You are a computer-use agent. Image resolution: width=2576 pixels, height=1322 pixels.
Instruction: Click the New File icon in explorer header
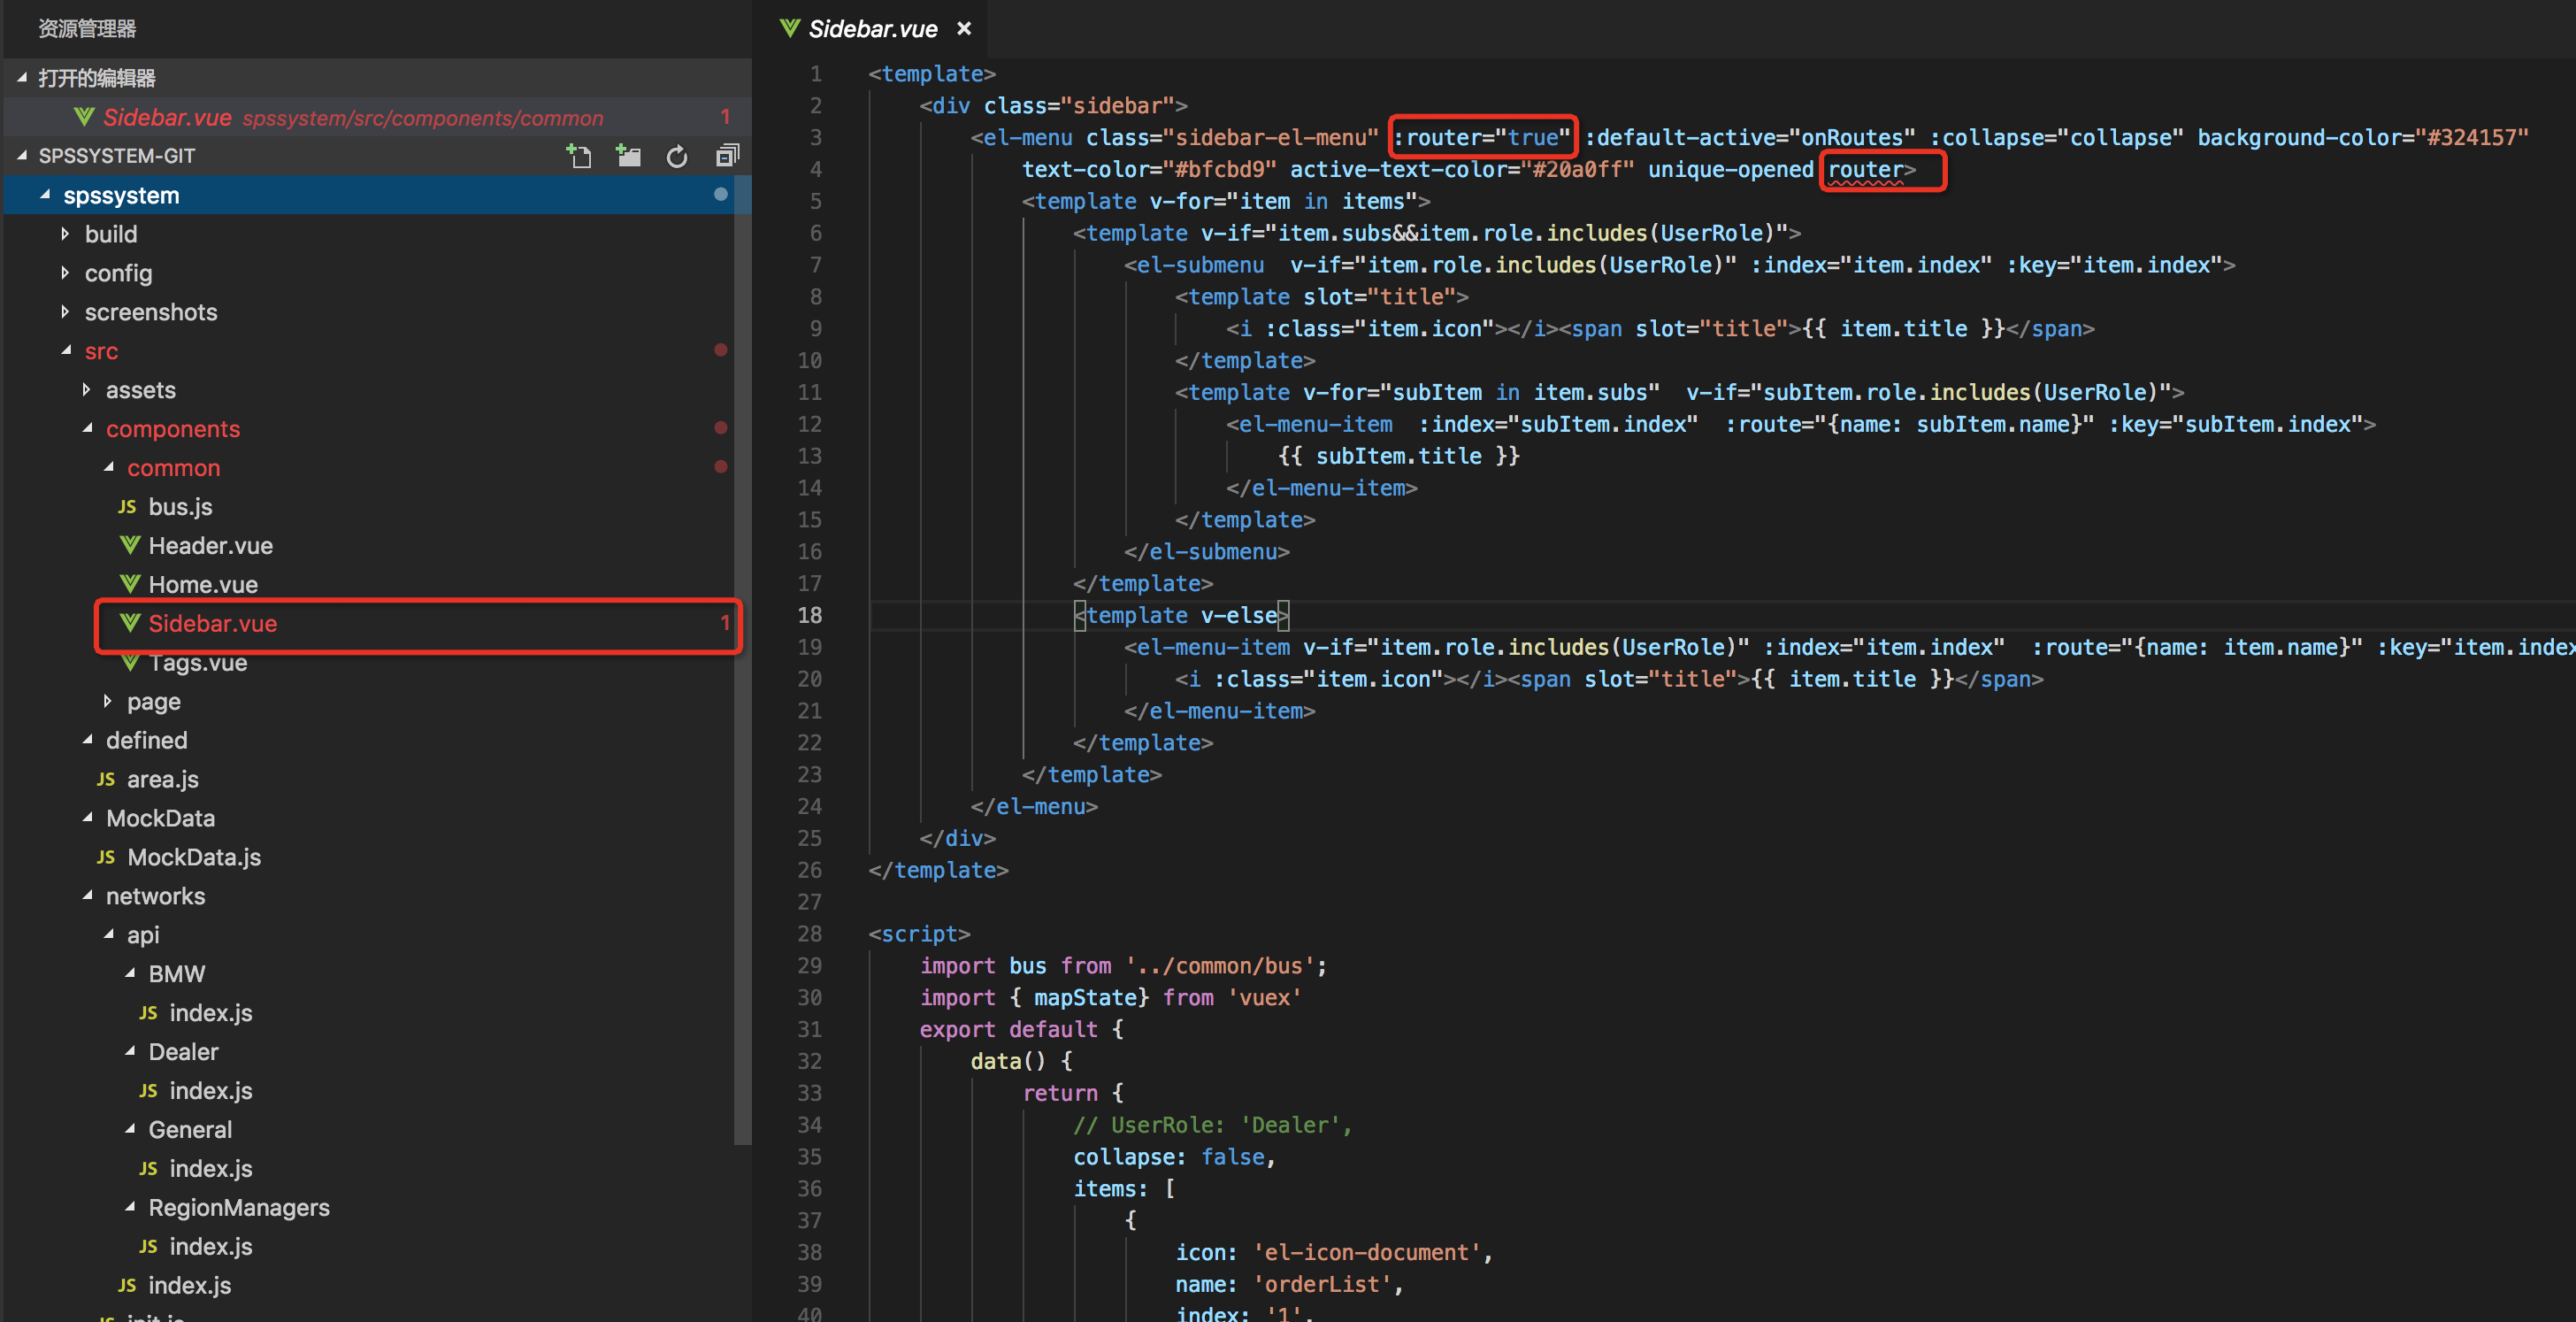coord(579,156)
